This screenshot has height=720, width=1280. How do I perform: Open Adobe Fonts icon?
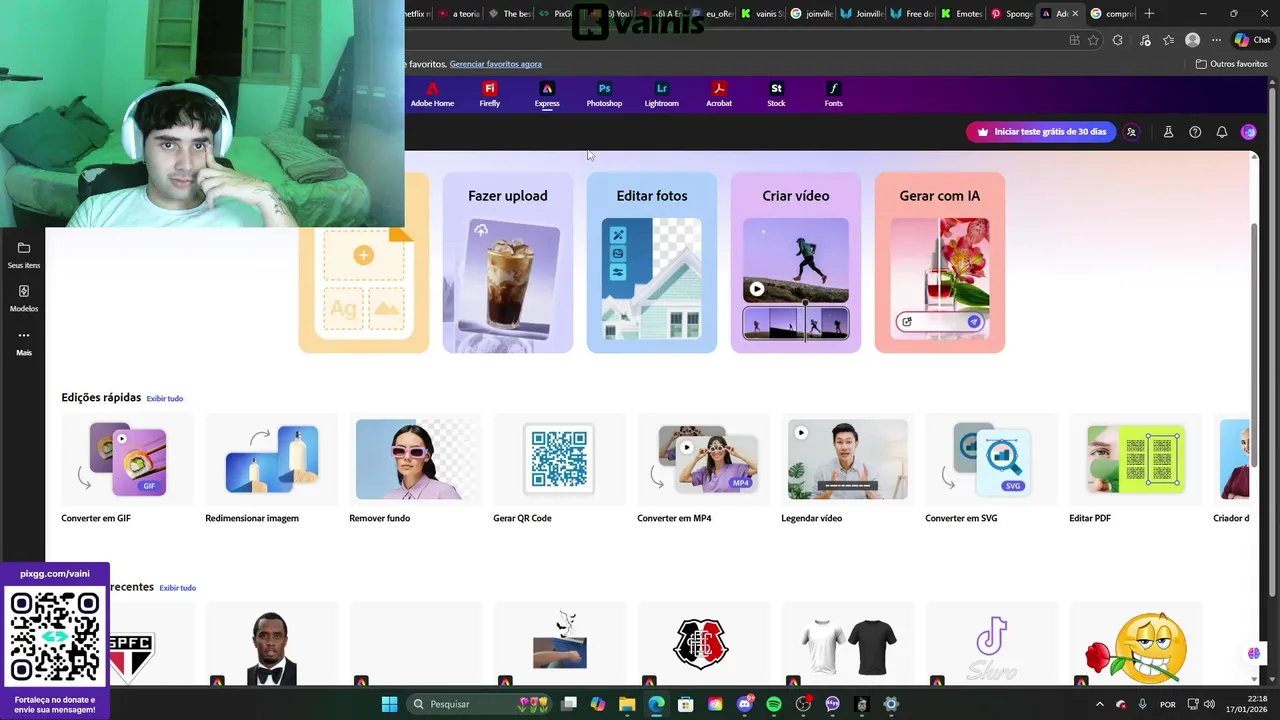pos(833,95)
